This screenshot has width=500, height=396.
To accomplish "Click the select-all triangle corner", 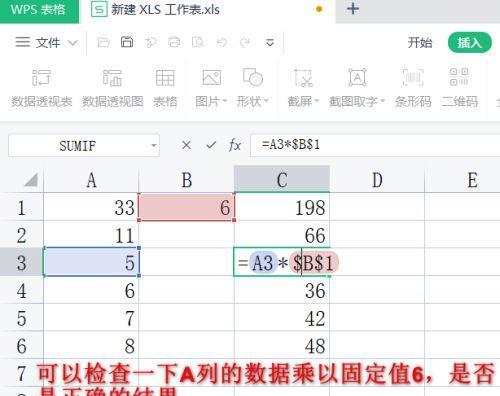I will click(30, 180).
